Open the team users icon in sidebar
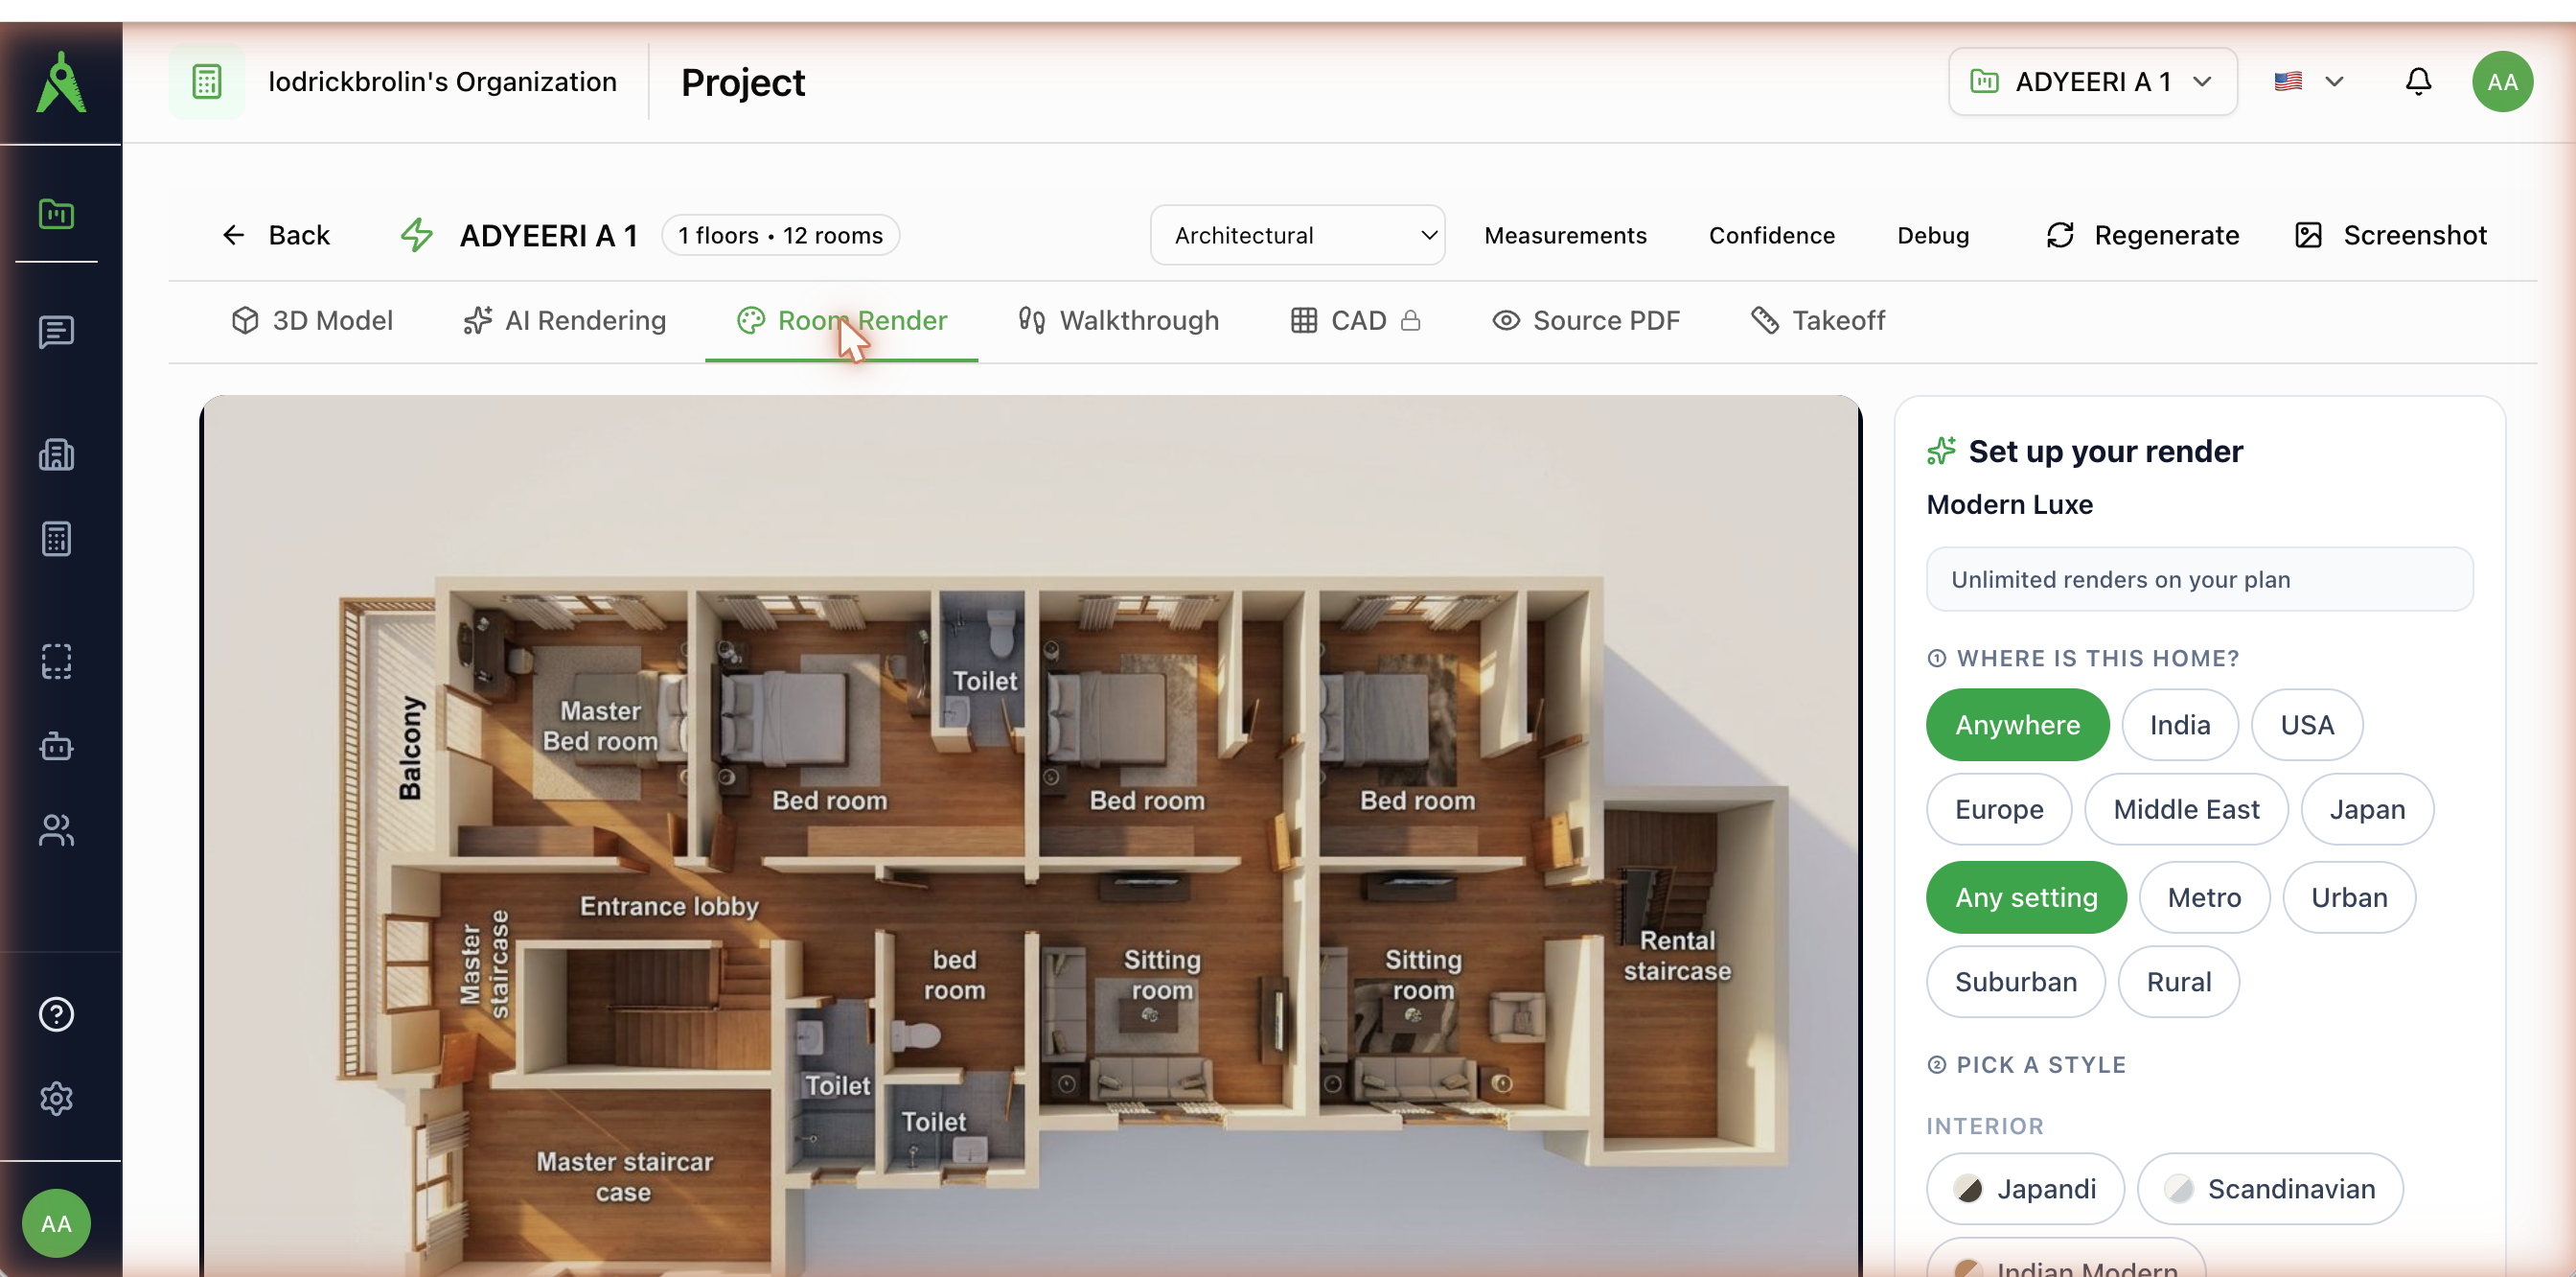The height and width of the screenshot is (1277, 2576). [x=56, y=829]
